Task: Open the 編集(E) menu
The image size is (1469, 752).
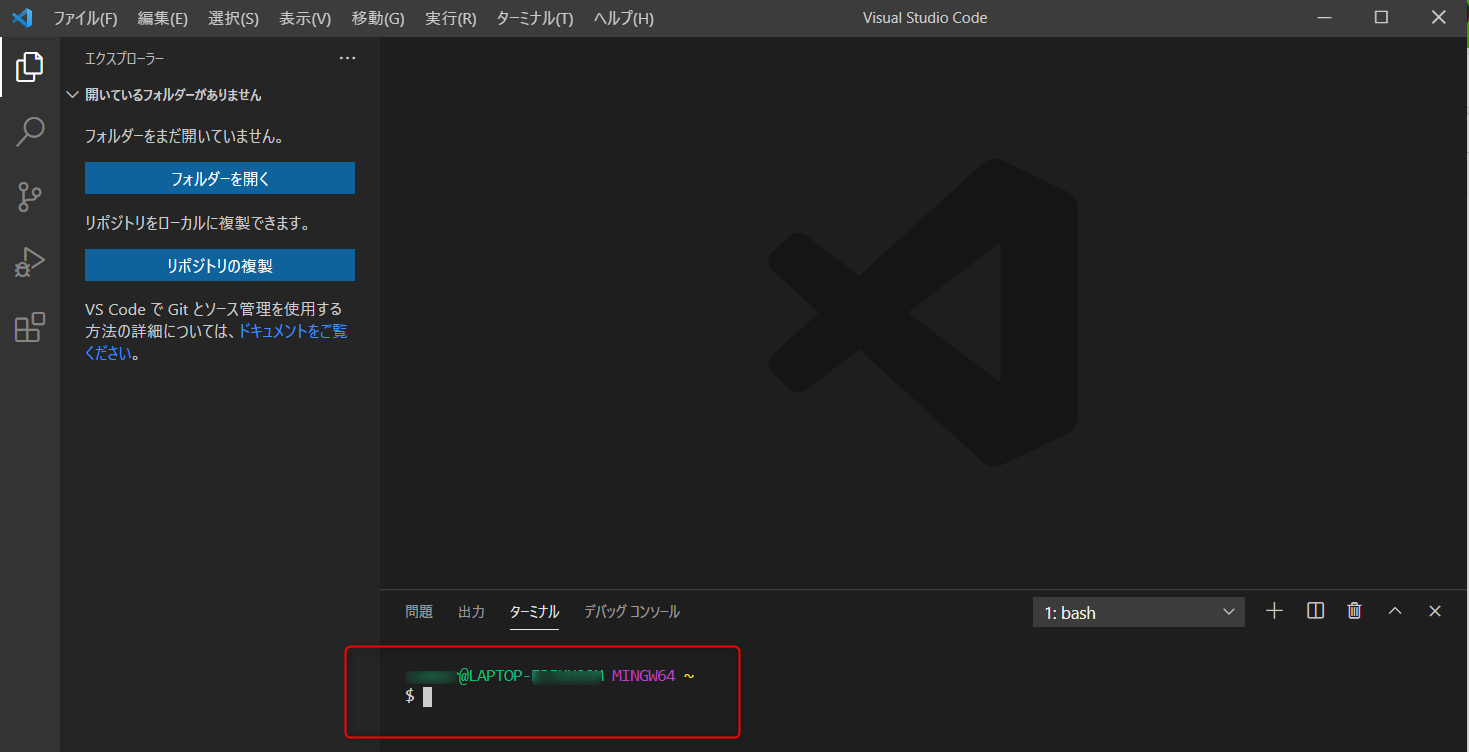Action: [x=163, y=18]
